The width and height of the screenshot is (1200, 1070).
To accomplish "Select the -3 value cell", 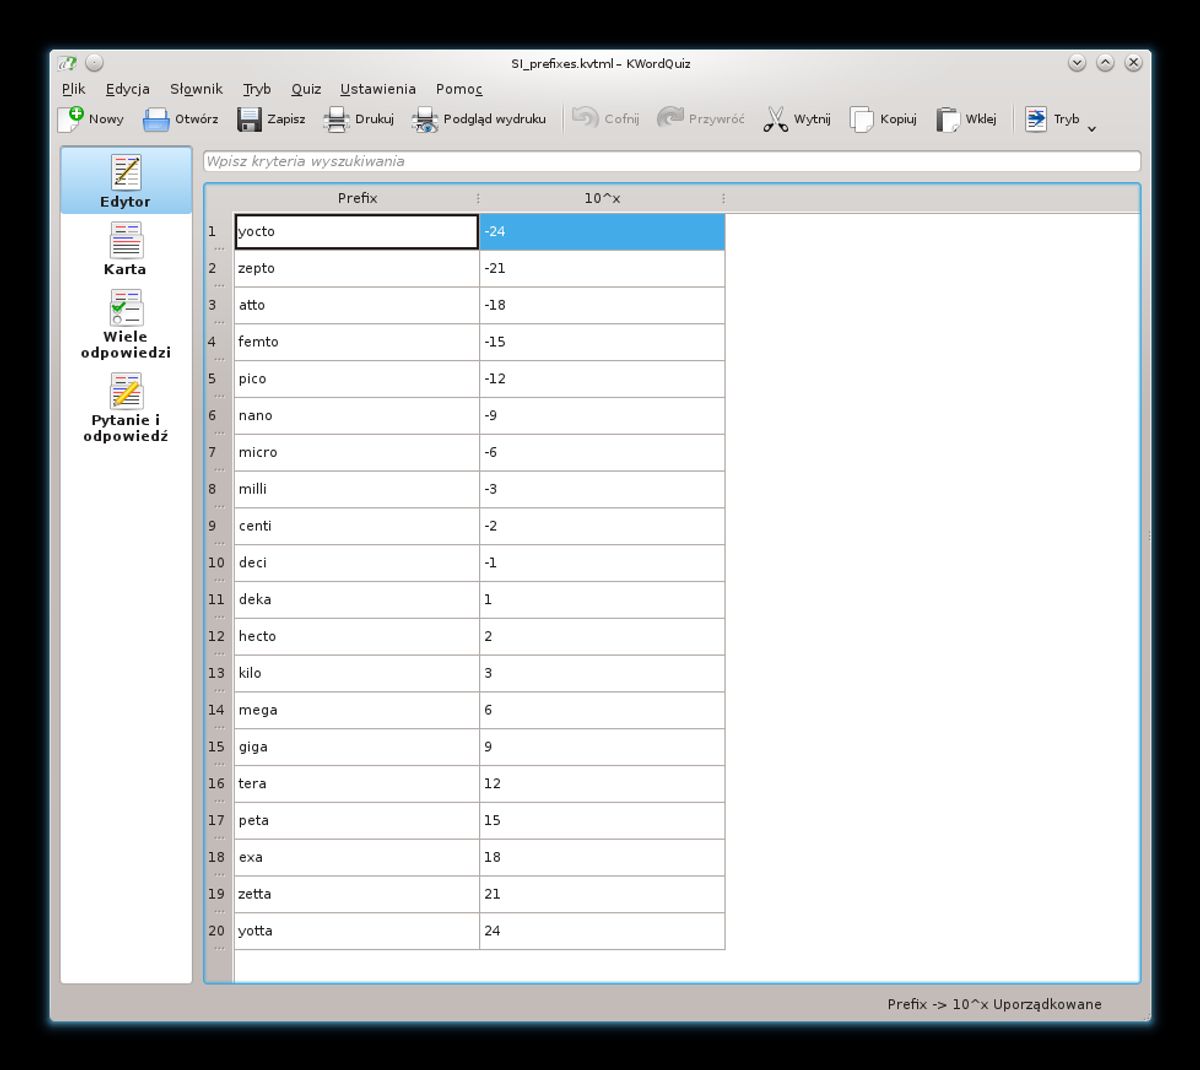I will (x=602, y=489).
